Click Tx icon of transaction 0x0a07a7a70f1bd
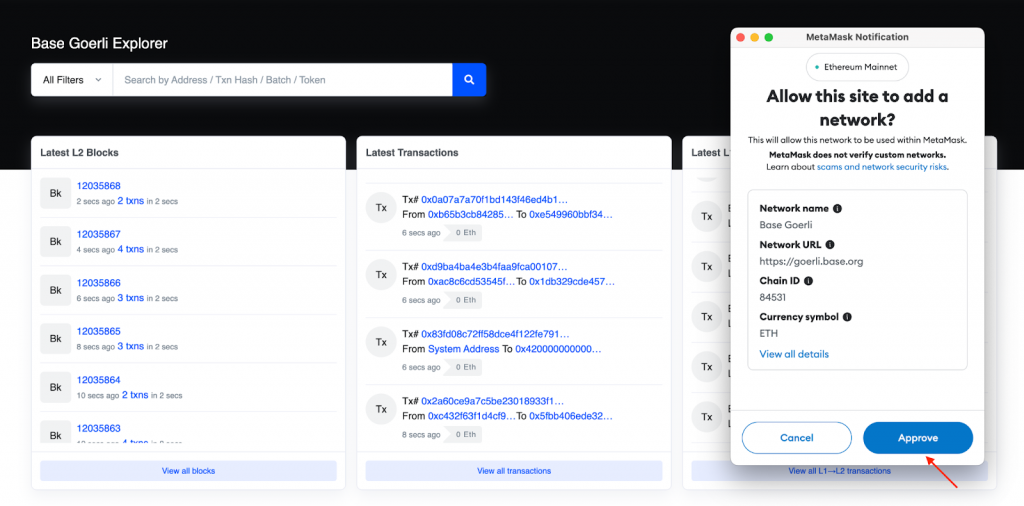This screenshot has height=506, width=1024. point(381,208)
